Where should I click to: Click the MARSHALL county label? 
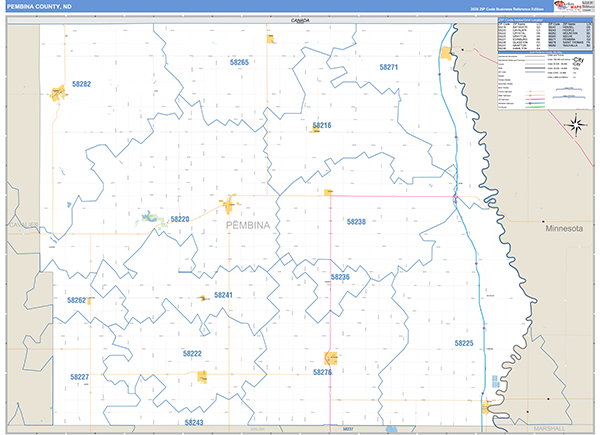point(549,428)
